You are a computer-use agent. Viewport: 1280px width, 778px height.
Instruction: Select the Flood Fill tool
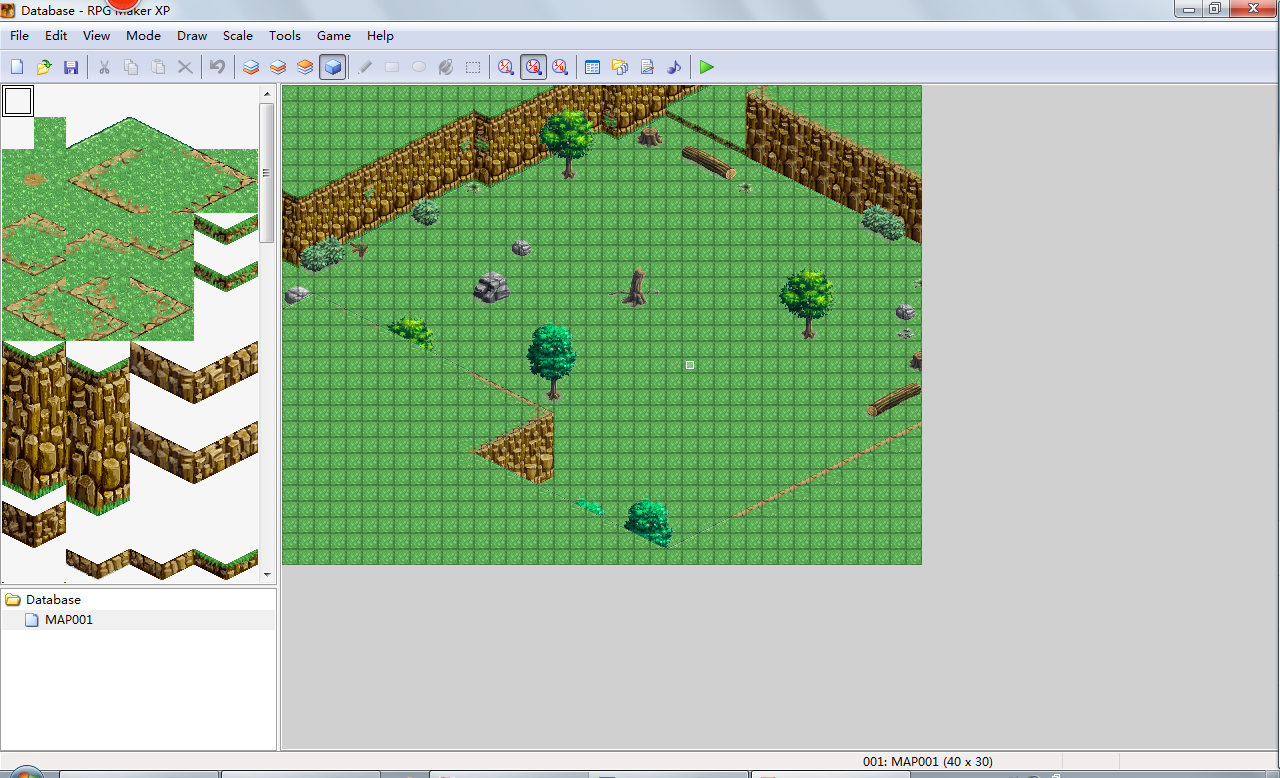[446, 67]
